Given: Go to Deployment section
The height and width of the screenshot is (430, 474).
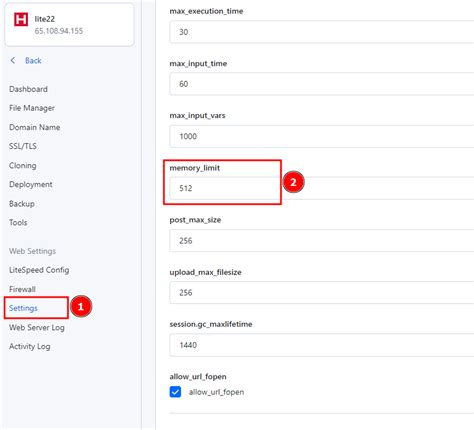Looking at the screenshot, I should tap(31, 184).
